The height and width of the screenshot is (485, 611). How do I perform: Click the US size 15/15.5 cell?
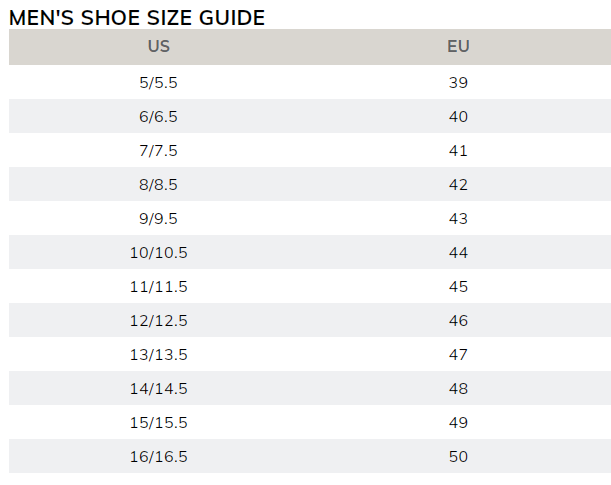tap(158, 423)
